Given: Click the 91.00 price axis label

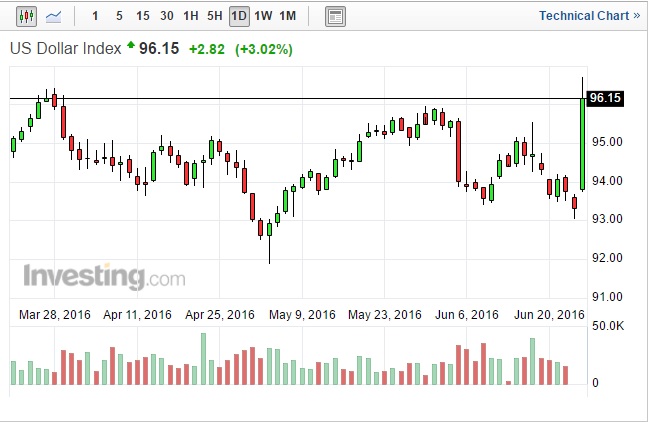Looking at the screenshot, I should pyautogui.click(x=607, y=297).
